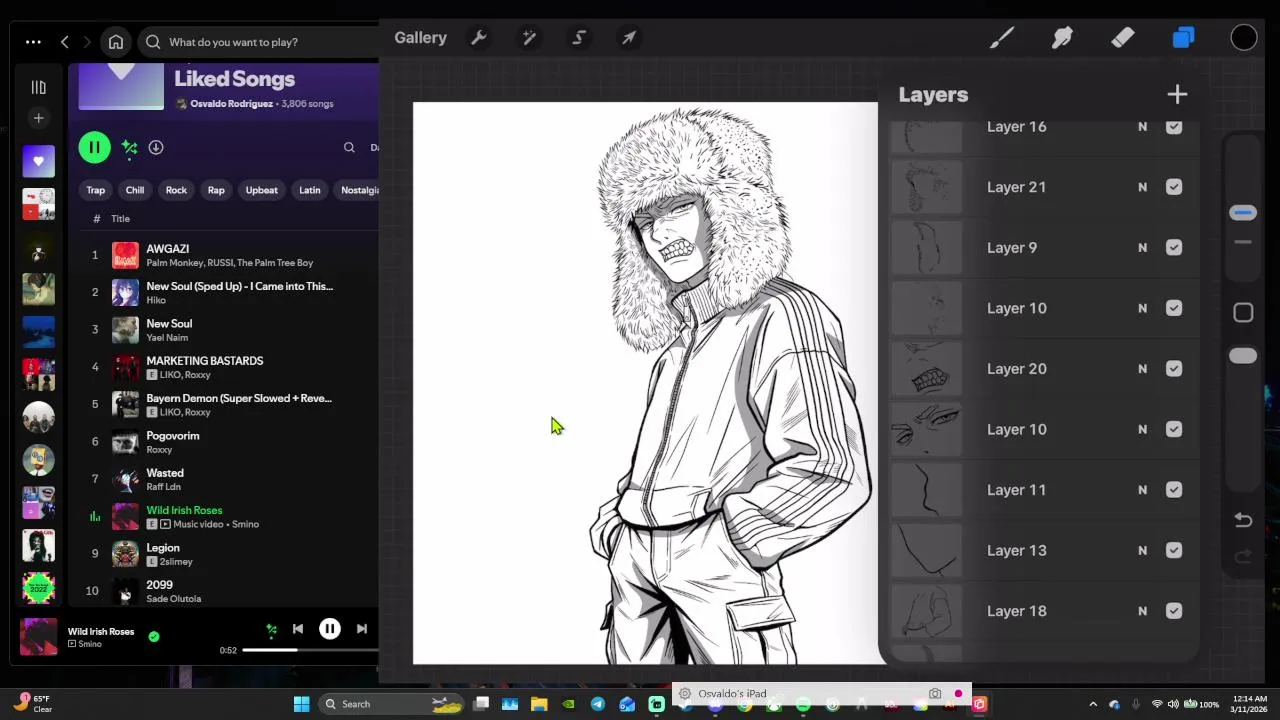This screenshot has height=720, width=1280.
Task: Open Your Library icon in Spotify
Action: [38, 87]
